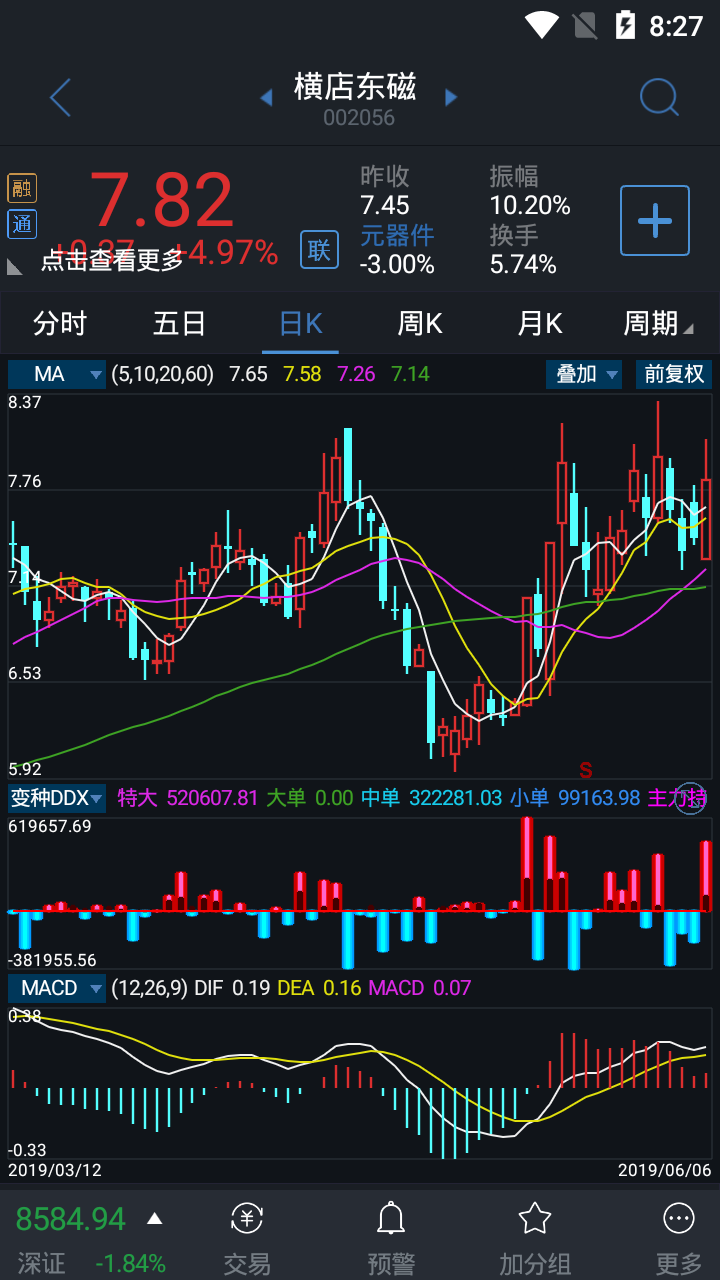Screen dimensions: 720x1280
Task: Open the 叠加 overlay dropdown
Action: click(x=584, y=374)
